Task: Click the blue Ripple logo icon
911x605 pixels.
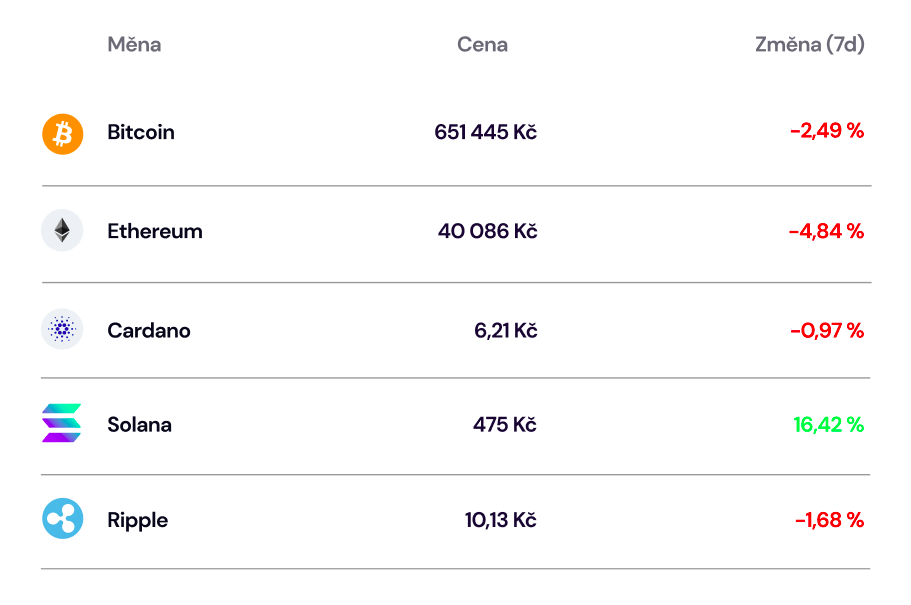Action: (63, 518)
